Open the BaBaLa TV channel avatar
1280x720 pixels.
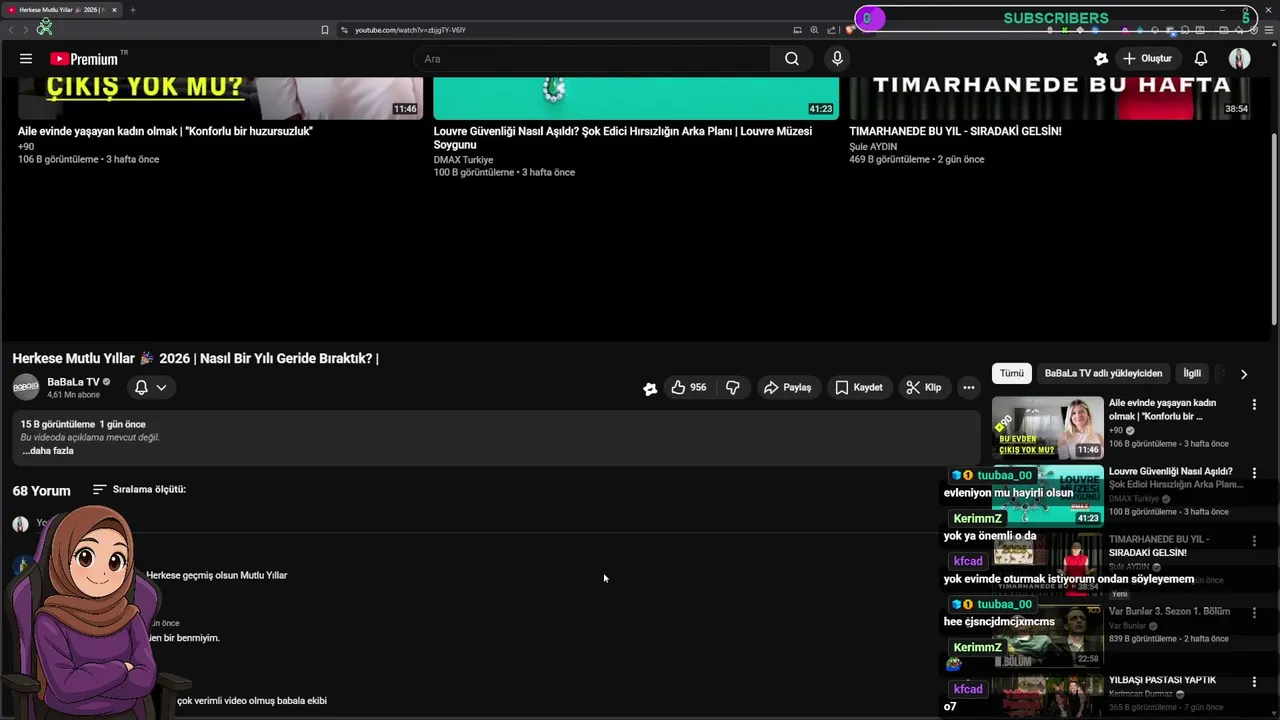26,387
